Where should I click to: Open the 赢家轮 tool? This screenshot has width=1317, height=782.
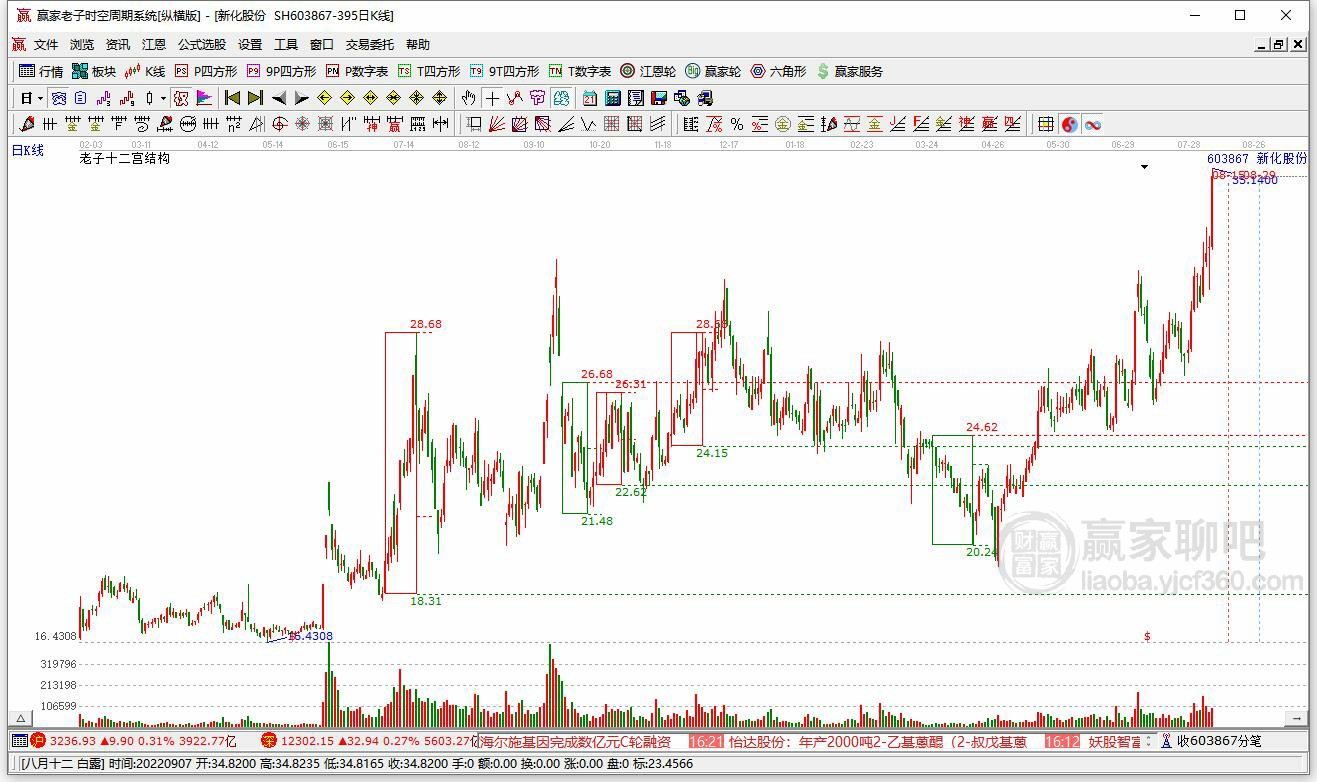[713, 71]
